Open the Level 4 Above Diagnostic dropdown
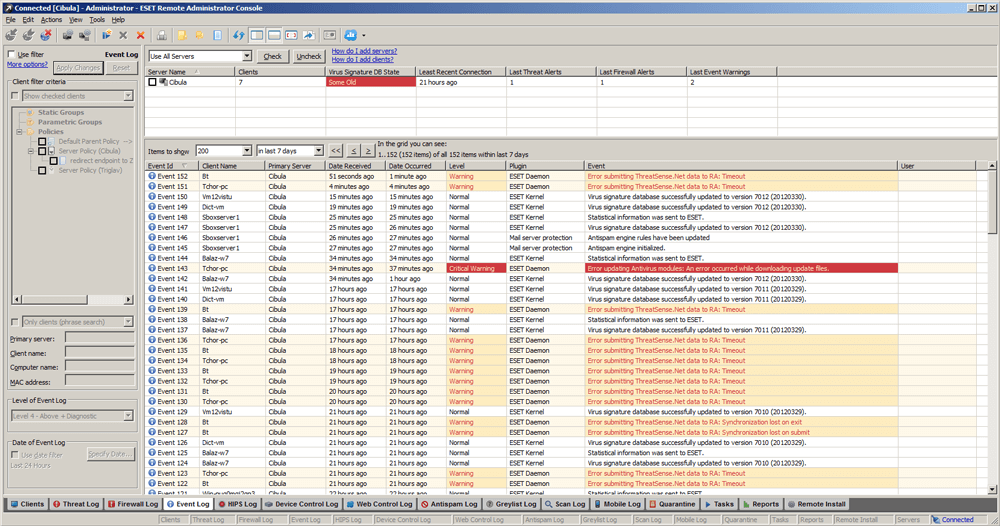The height and width of the screenshot is (526, 1000). [128, 416]
